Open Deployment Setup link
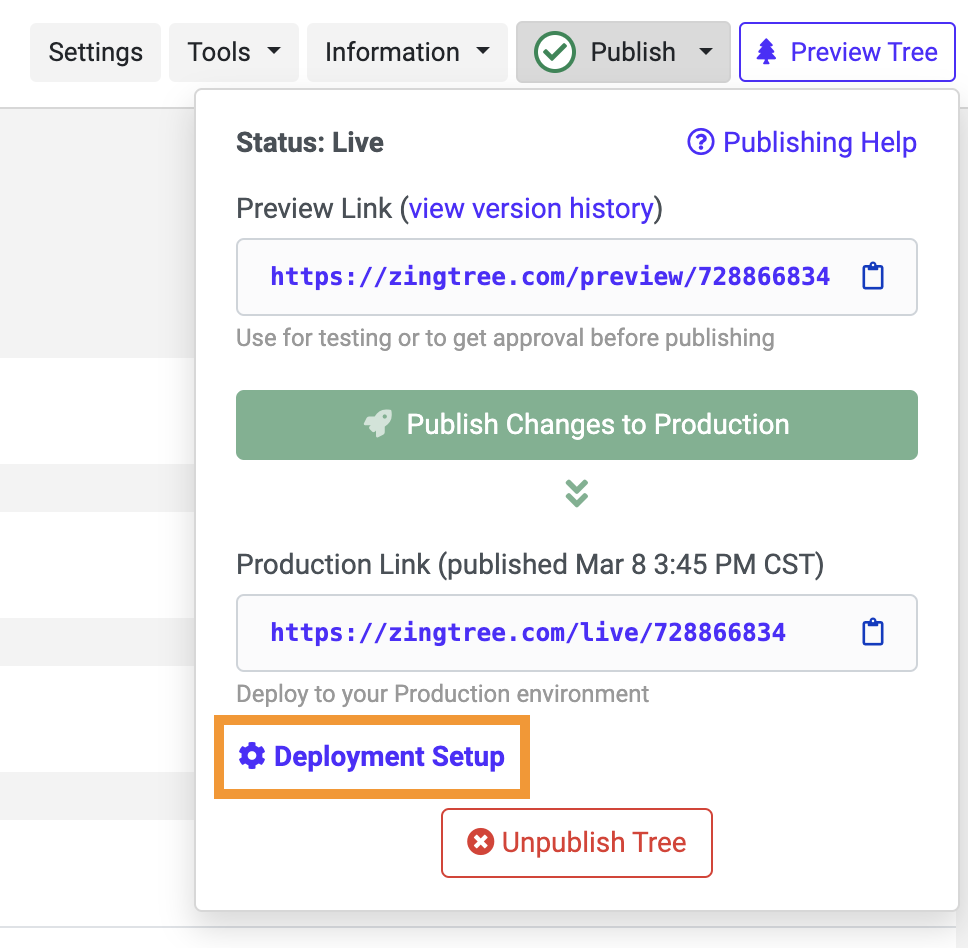The height and width of the screenshot is (948, 968). pyautogui.click(x=372, y=757)
